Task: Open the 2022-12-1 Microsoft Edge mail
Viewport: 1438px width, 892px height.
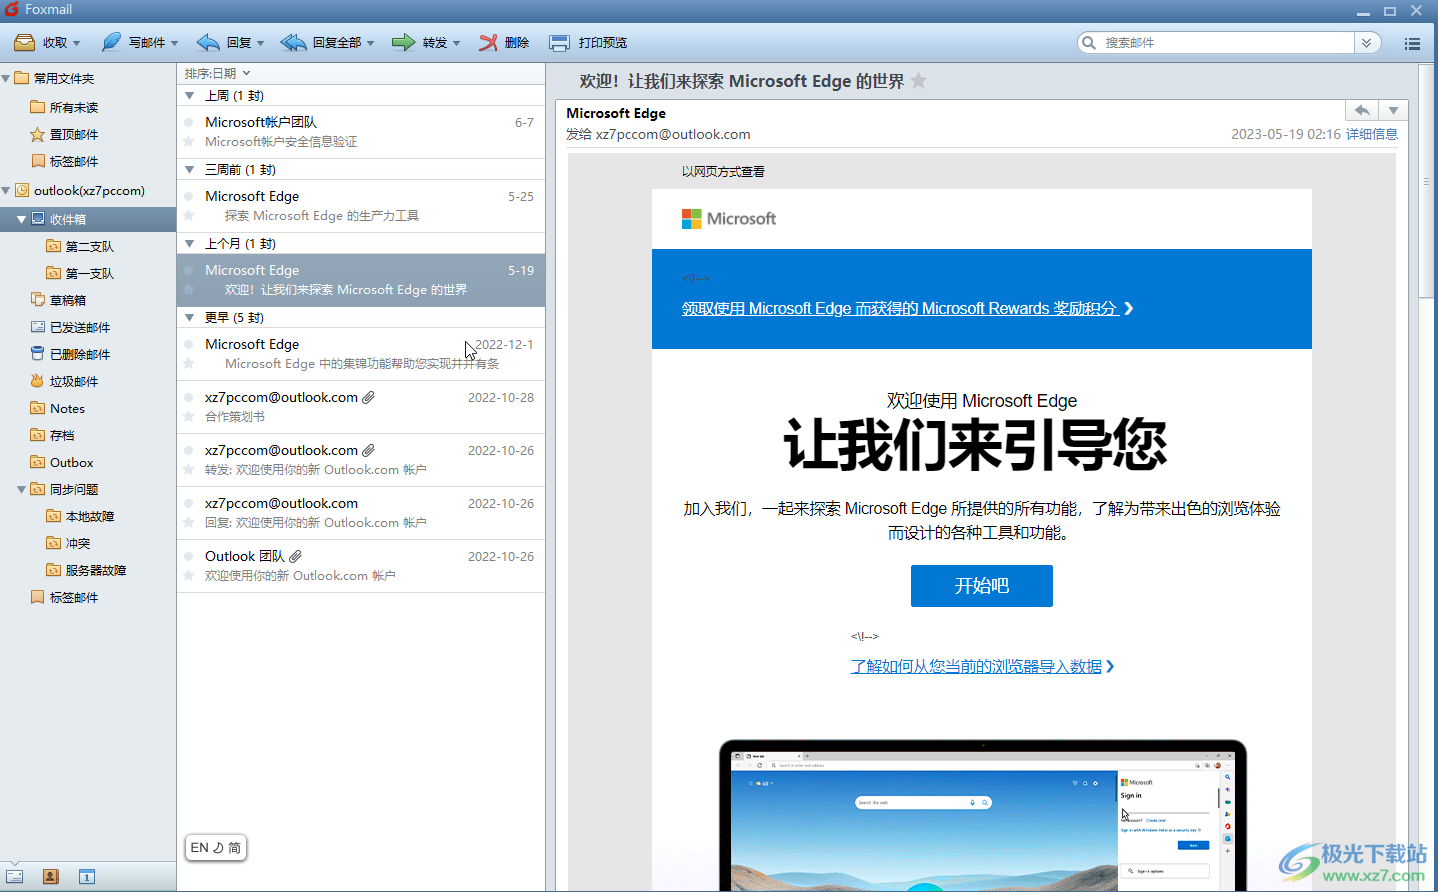Action: click(361, 354)
